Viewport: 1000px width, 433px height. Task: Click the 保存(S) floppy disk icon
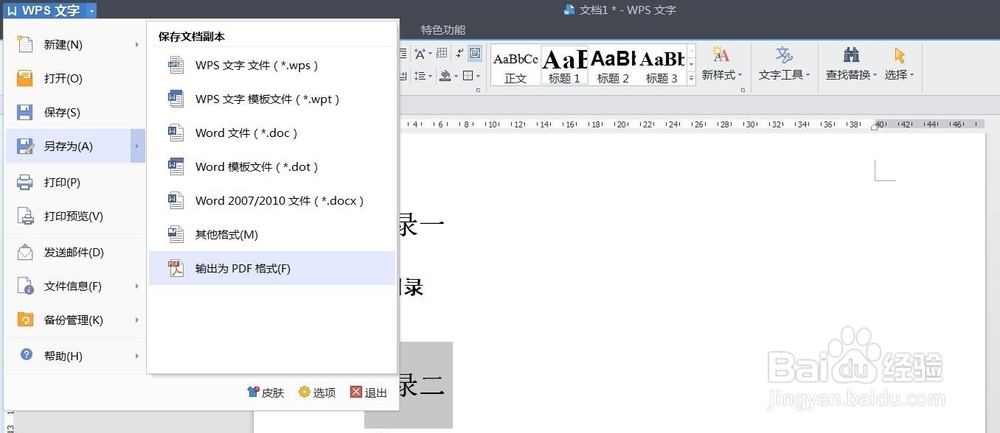pos(24,112)
